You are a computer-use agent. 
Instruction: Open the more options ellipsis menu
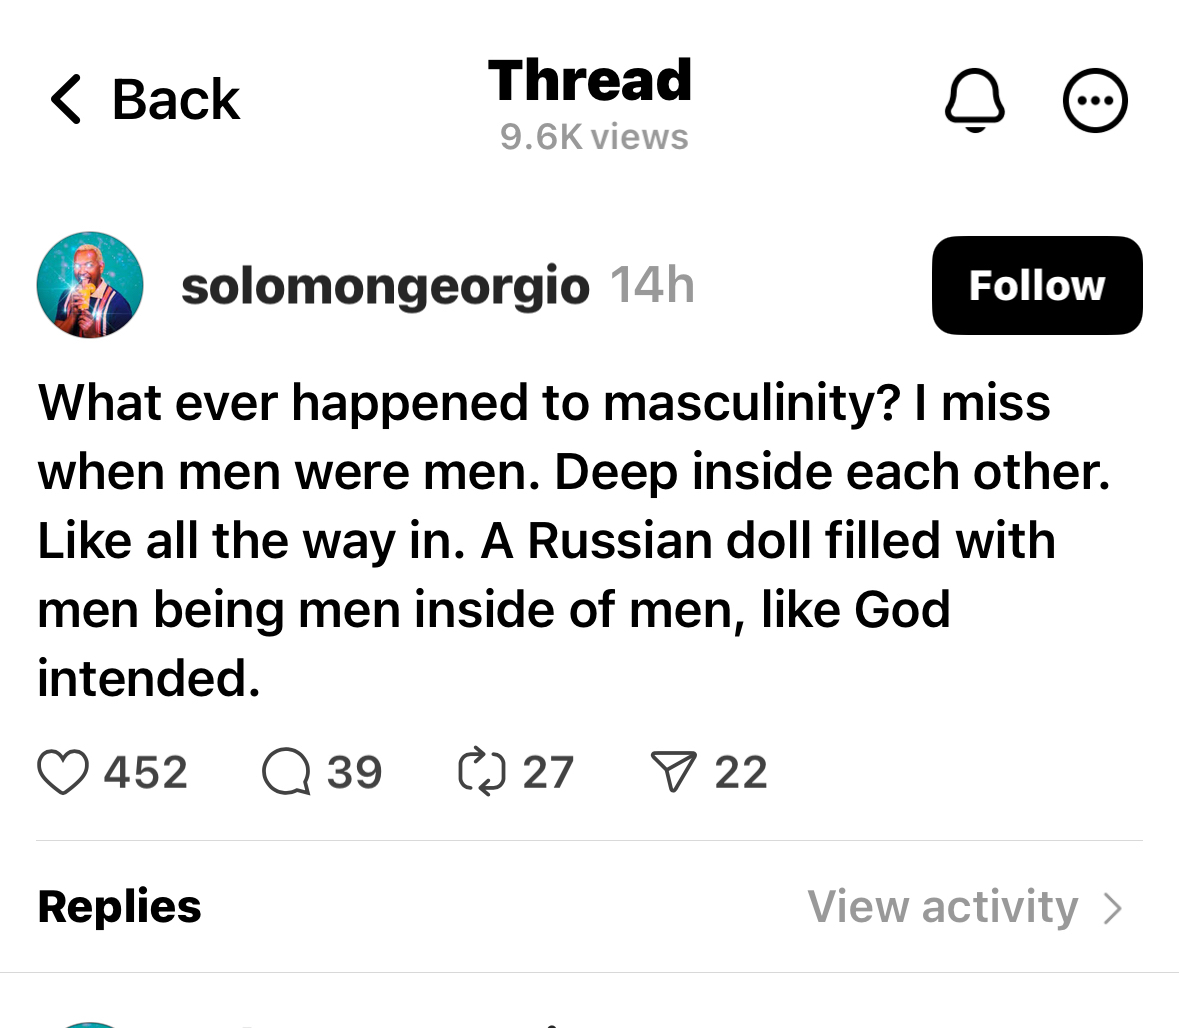click(x=1095, y=100)
